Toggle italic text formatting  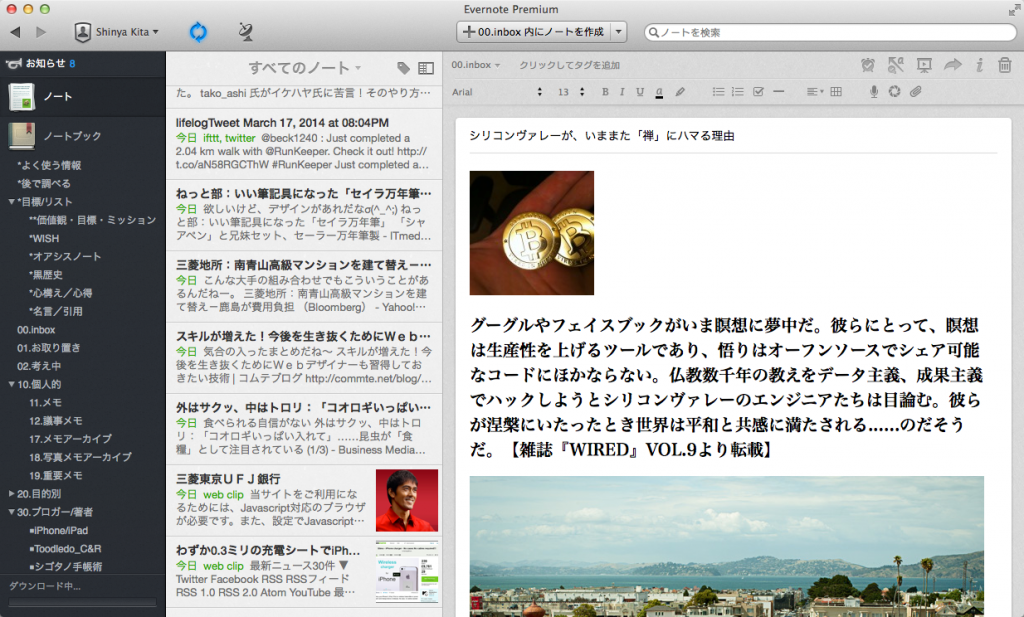coord(623,92)
